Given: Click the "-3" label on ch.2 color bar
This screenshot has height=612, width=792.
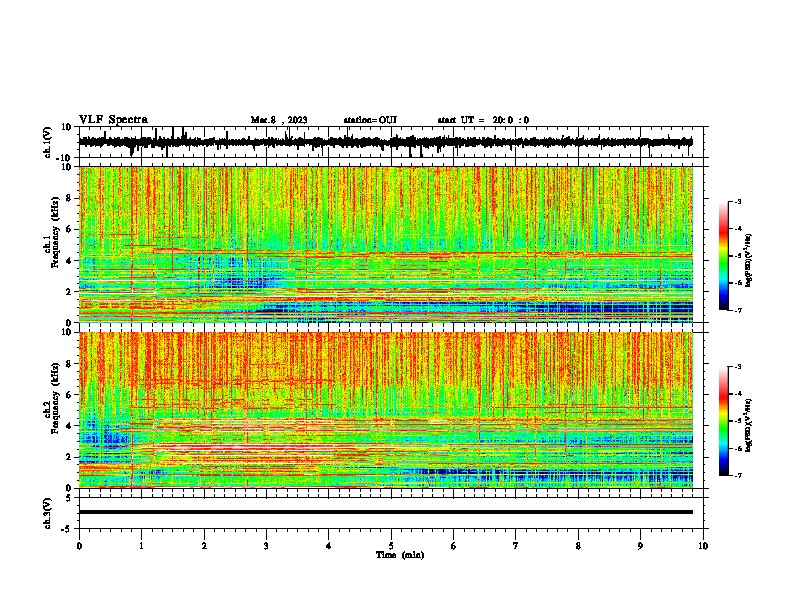Looking at the screenshot, I should (x=737, y=367).
